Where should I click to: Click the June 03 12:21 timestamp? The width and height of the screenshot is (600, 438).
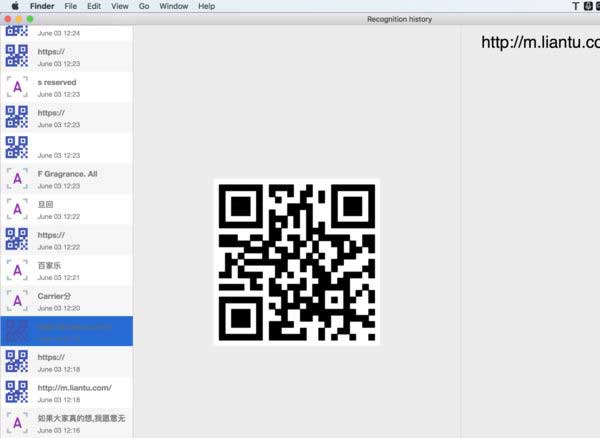click(59, 277)
